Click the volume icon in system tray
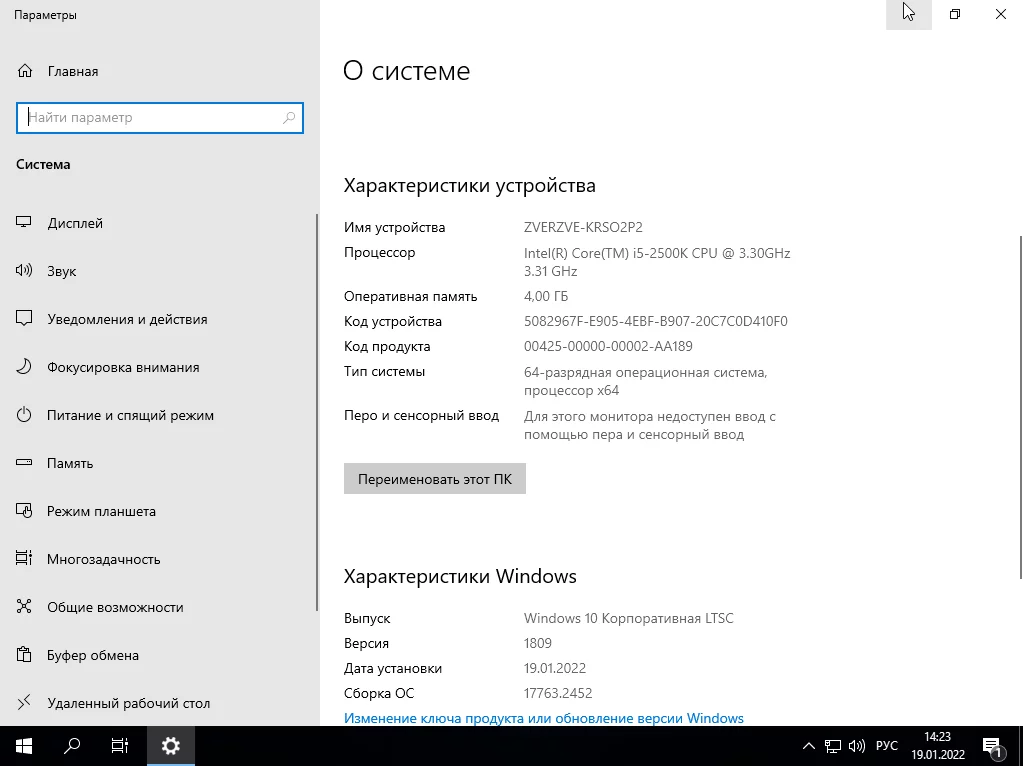The width and height of the screenshot is (1023, 766). [x=857, y=746]
